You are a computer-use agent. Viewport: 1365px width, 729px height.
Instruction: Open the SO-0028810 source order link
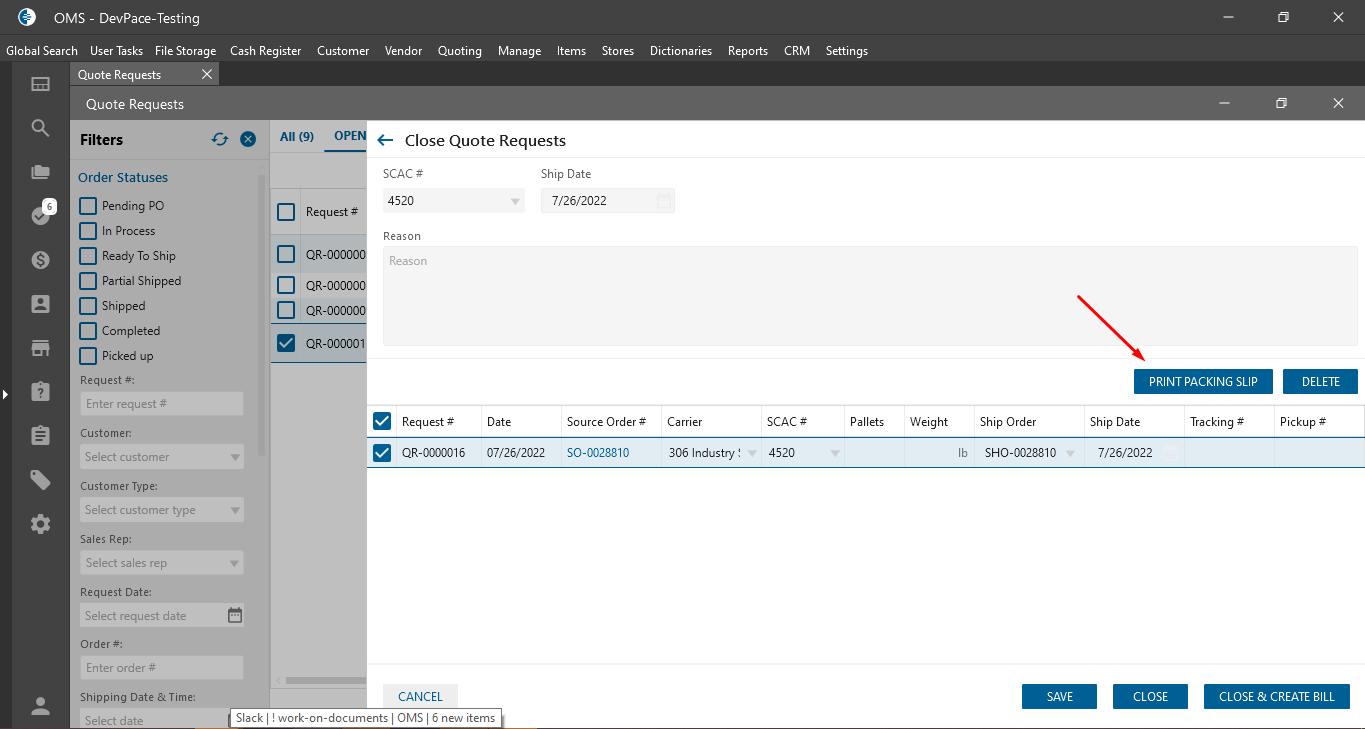(598, 453)
